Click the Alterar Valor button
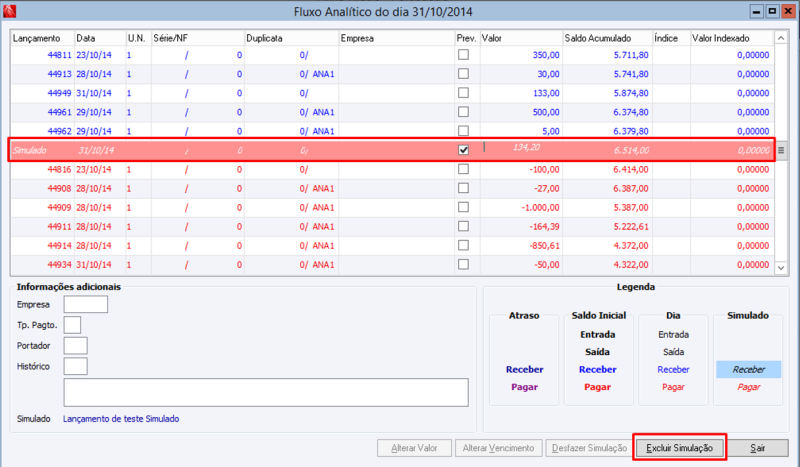 414,448
